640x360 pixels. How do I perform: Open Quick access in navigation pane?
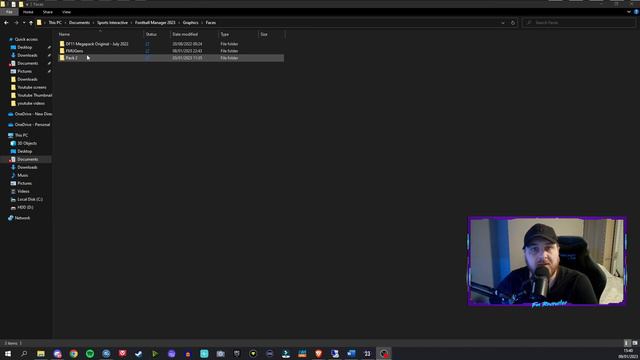tap(26, 40)
